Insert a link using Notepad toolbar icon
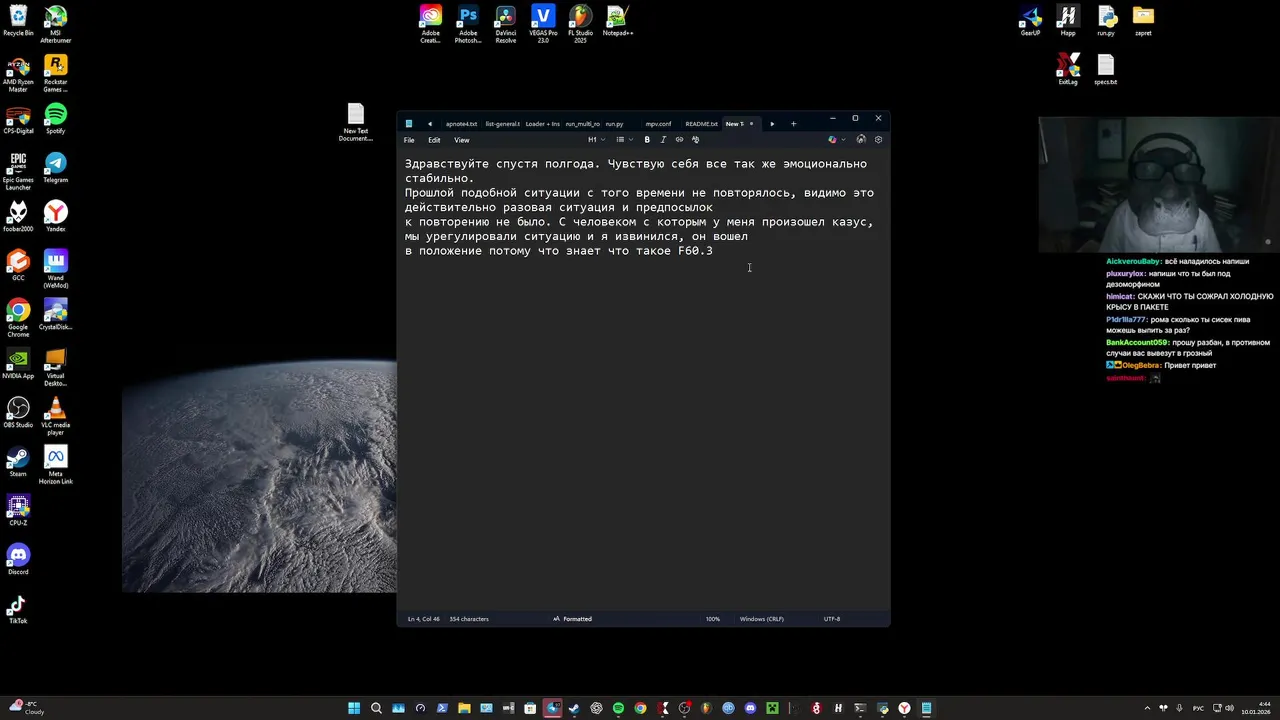The height and width of the screenshot is (720, 1280). click(679, 140)
